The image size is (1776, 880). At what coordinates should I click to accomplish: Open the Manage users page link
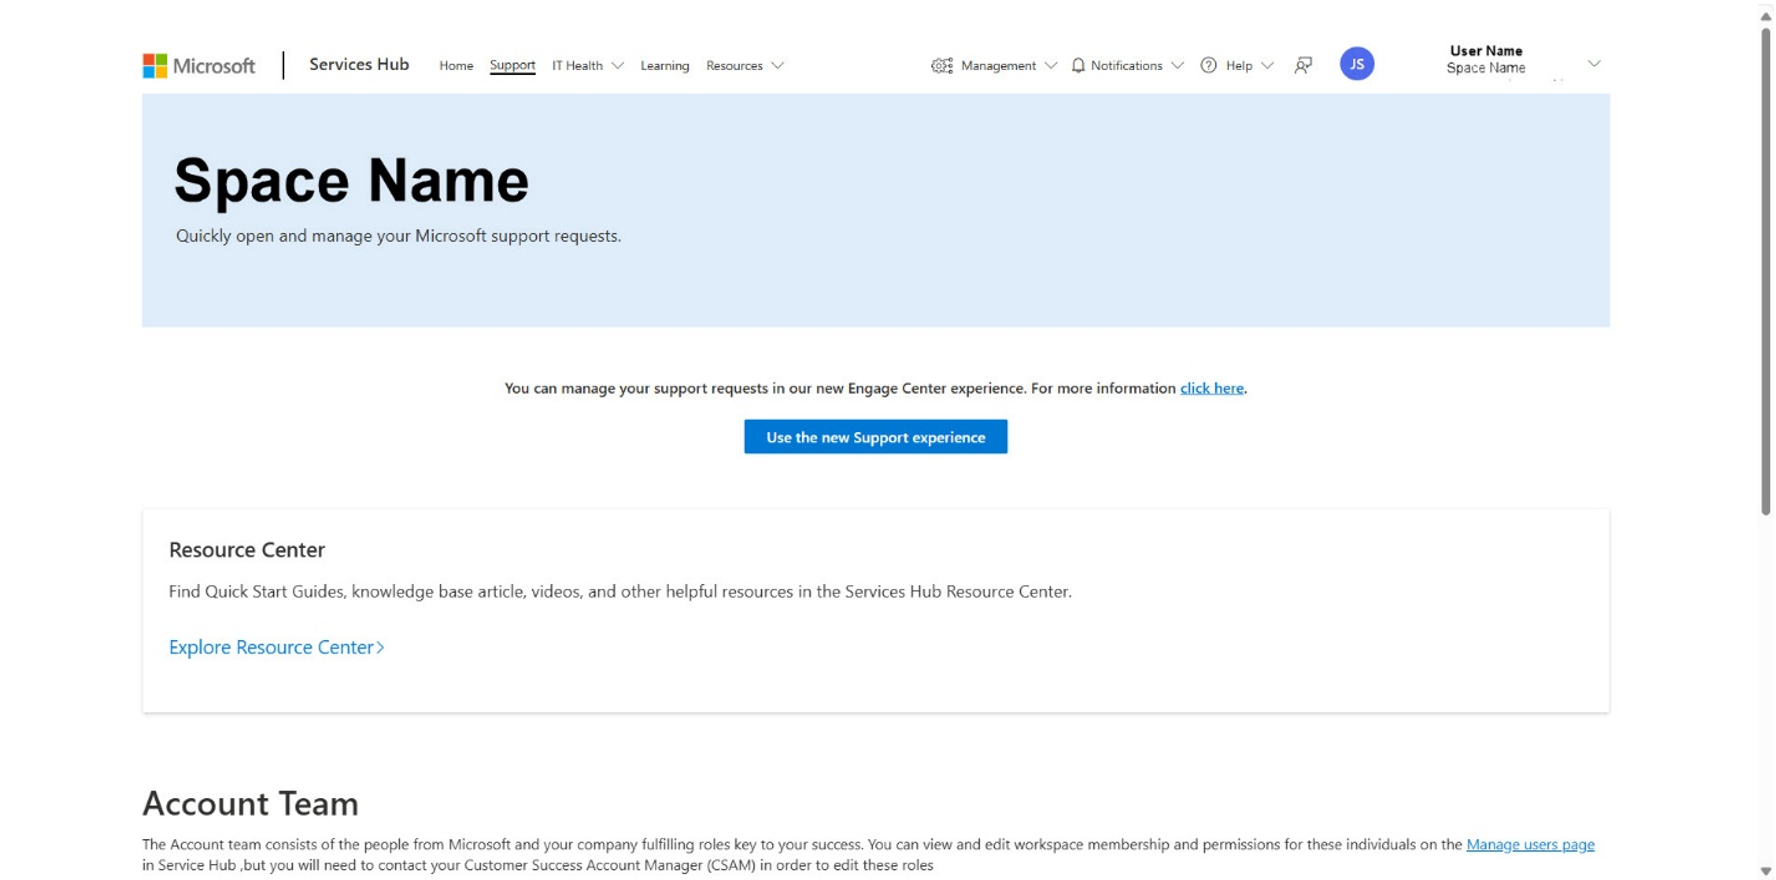point(1530,845)
